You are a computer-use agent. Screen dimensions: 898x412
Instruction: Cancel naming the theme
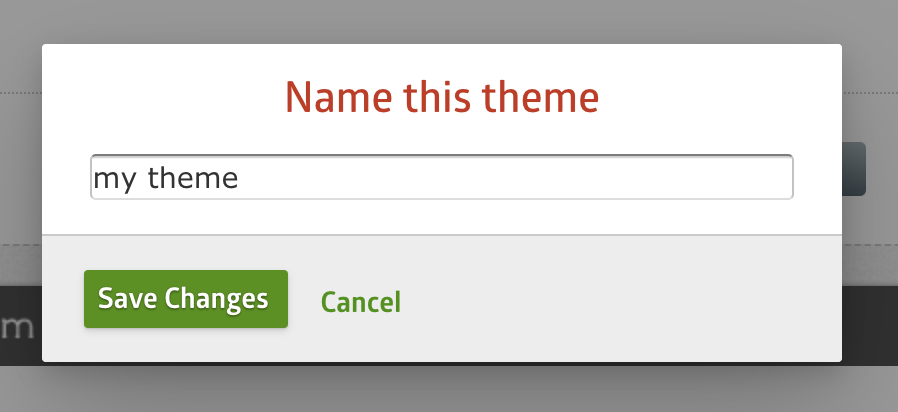pyautogui.click(x=360, y=301)
